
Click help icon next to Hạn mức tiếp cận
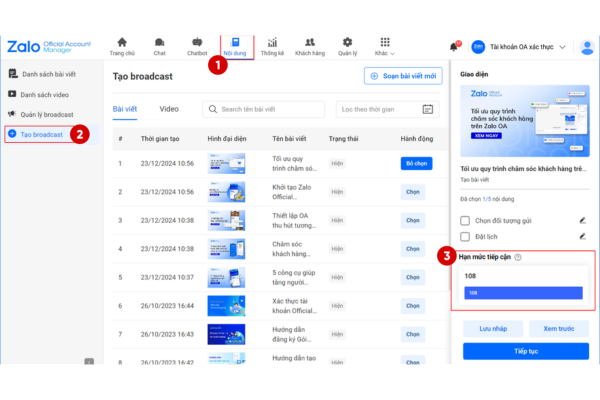coord(518,257)
